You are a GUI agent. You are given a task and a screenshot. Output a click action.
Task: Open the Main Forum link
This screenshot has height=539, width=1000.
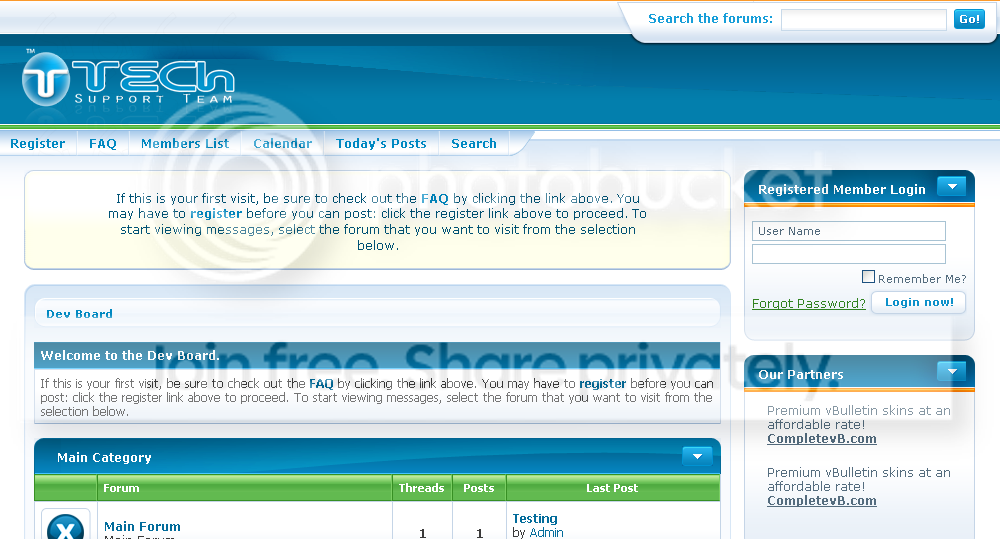pyautogui.click(x=142, y=526)
